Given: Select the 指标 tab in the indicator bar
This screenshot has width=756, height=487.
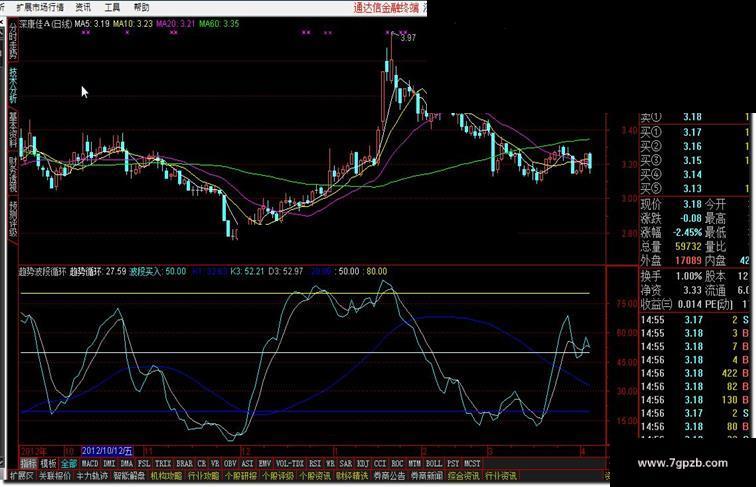Looking at the screenshot, I should tap(28, 463).
